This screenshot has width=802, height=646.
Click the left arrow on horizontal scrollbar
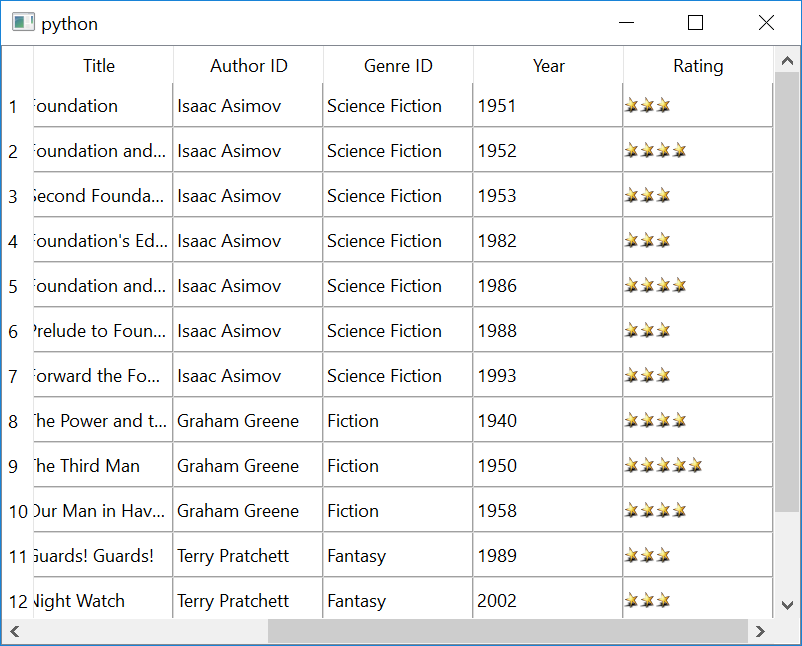pyautogui.click(x=14, y=631)
